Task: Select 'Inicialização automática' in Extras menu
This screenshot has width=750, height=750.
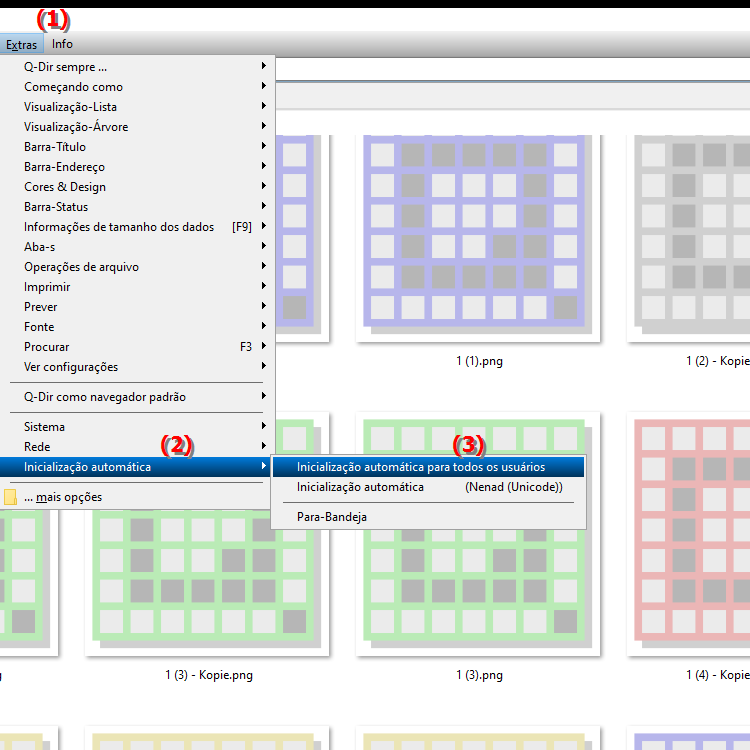Action: pos(137,467)
